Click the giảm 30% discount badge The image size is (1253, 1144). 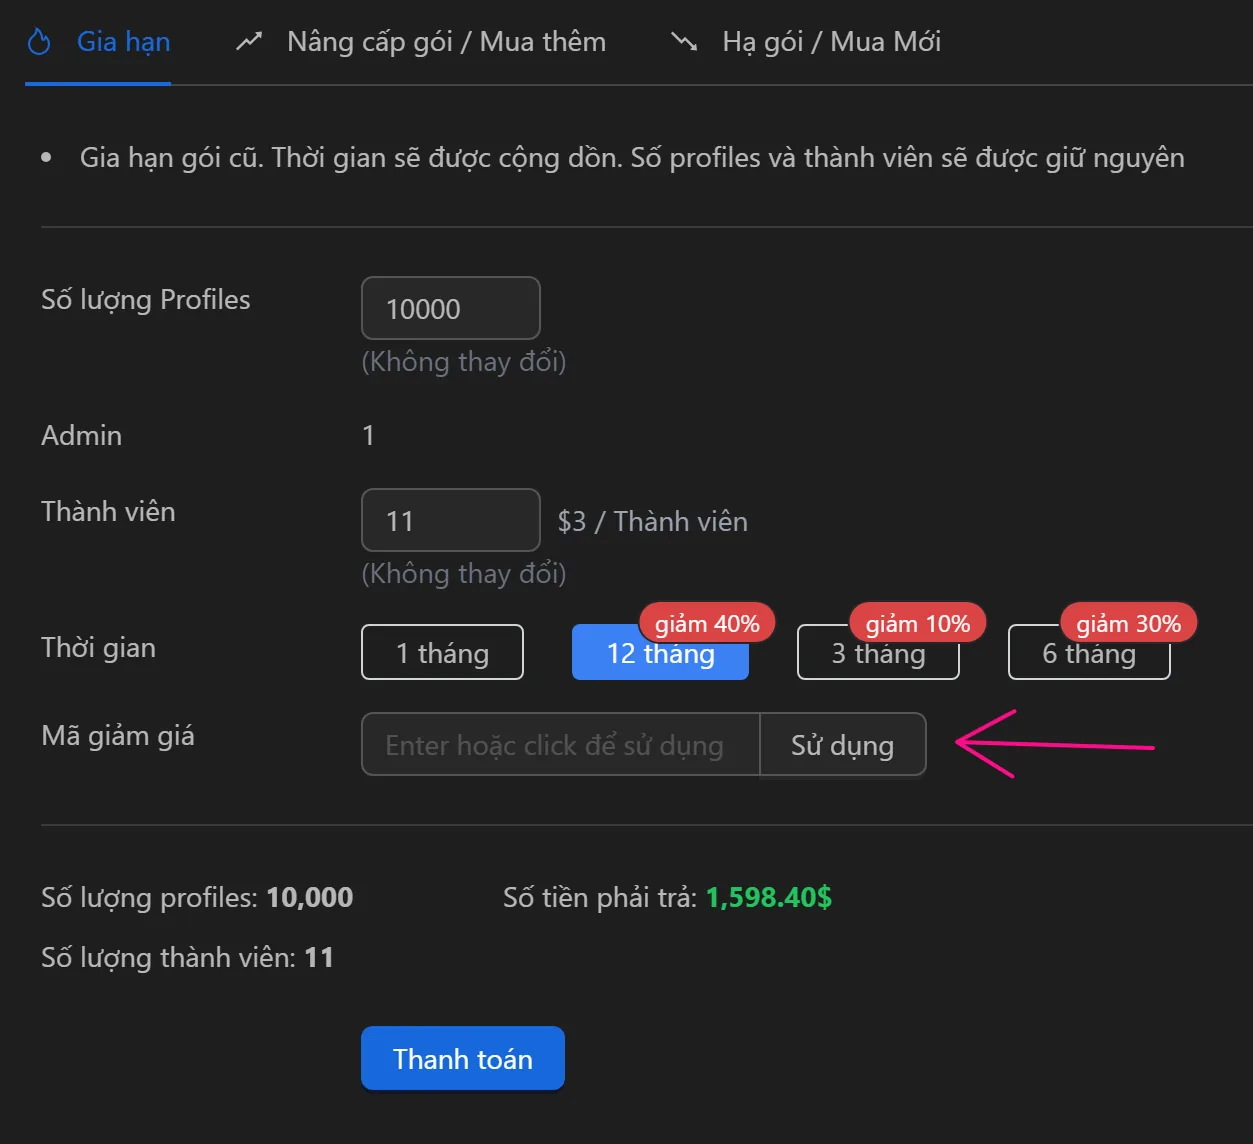click(x=1129, y=624)
